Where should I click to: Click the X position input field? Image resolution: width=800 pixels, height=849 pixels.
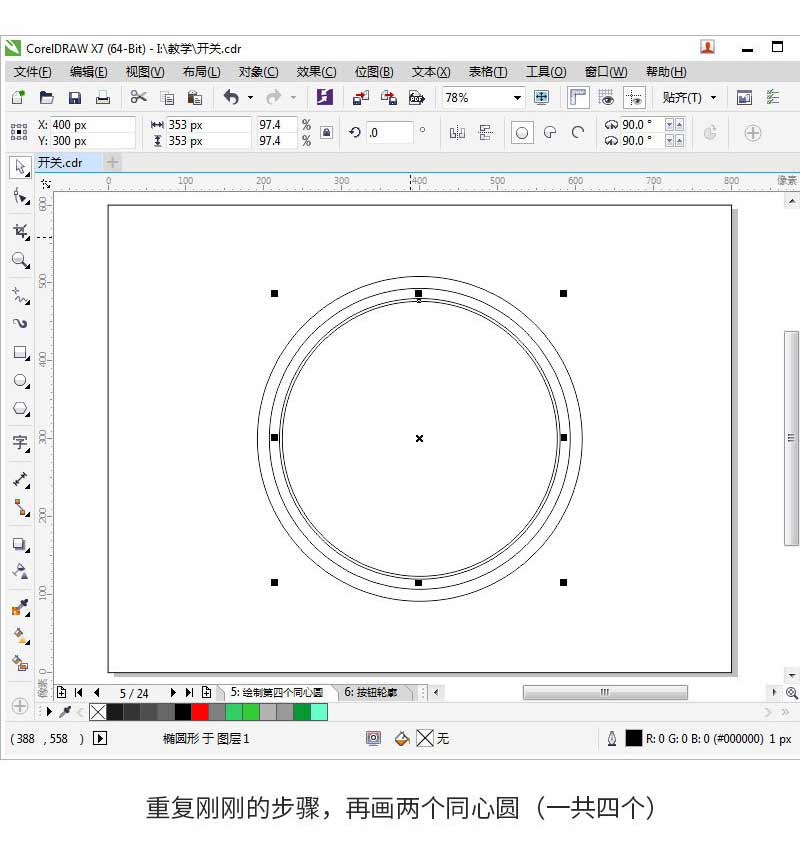click(x=93, y=125)
